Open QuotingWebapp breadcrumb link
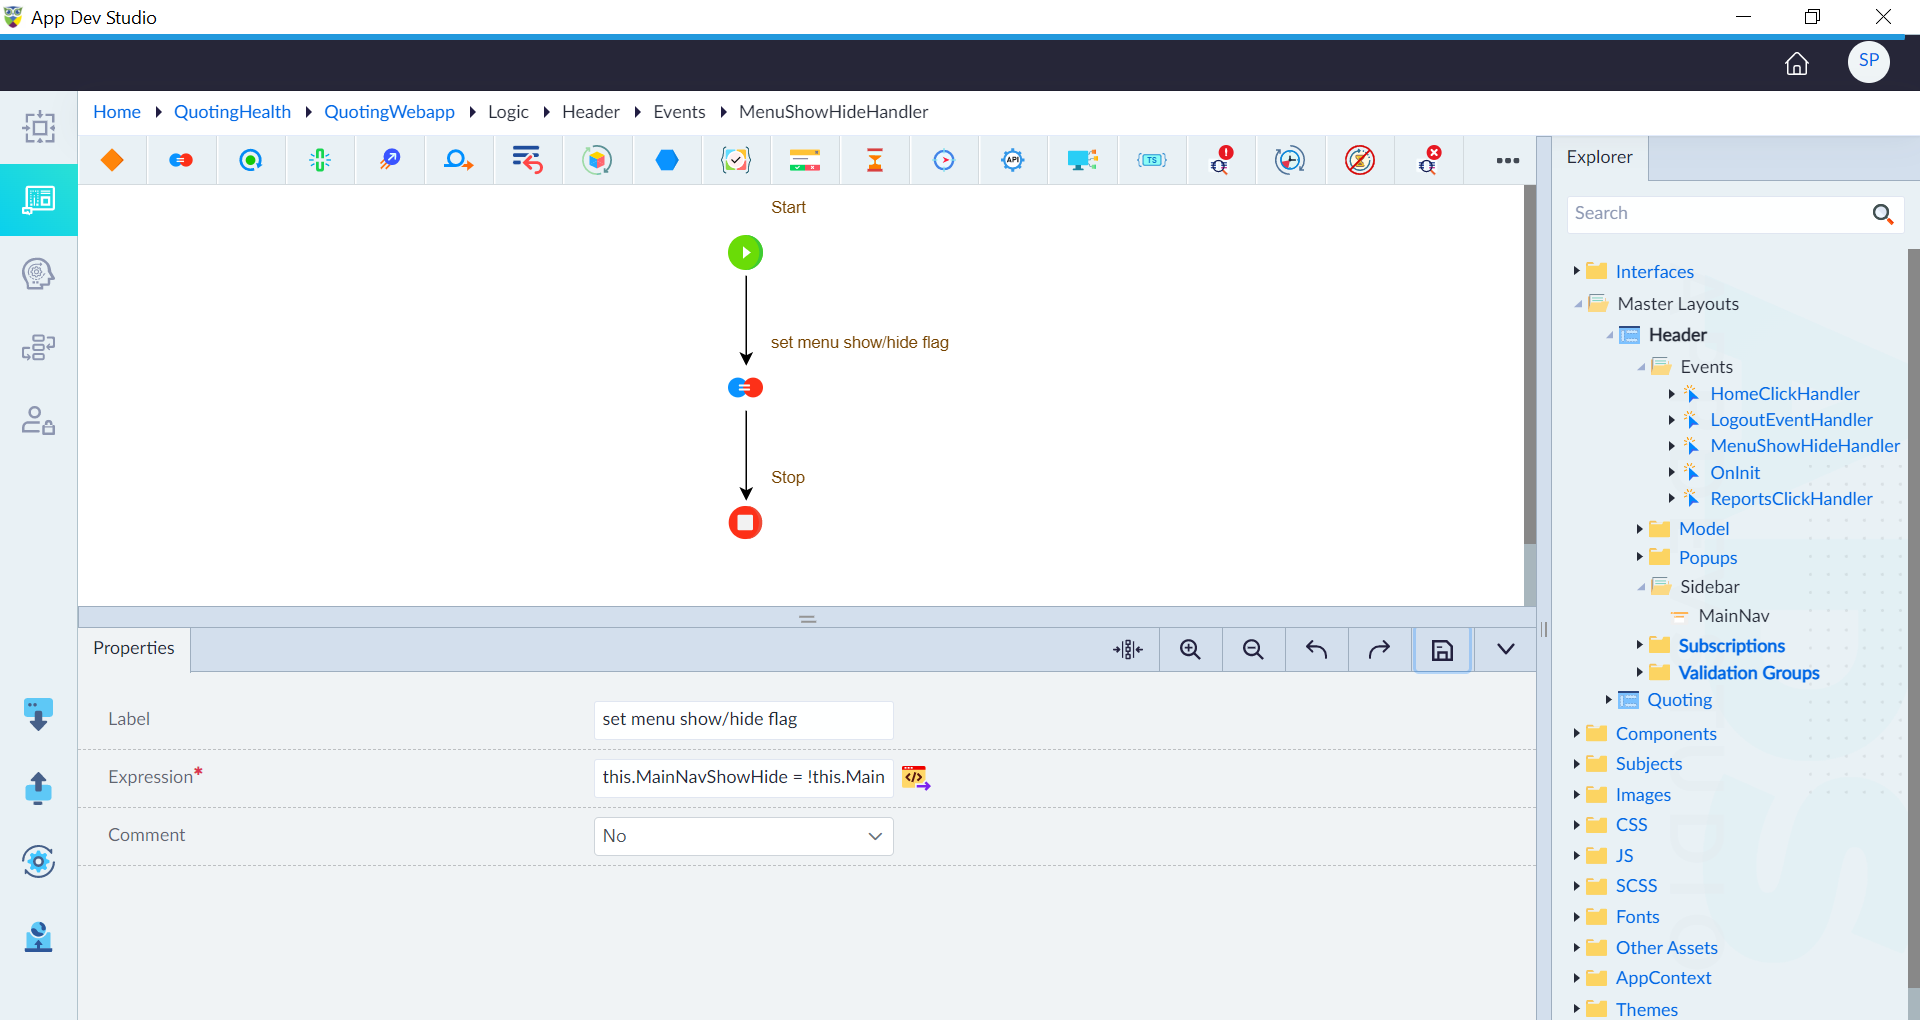Screen dimensions: 1920x1020 click(389, 112)
